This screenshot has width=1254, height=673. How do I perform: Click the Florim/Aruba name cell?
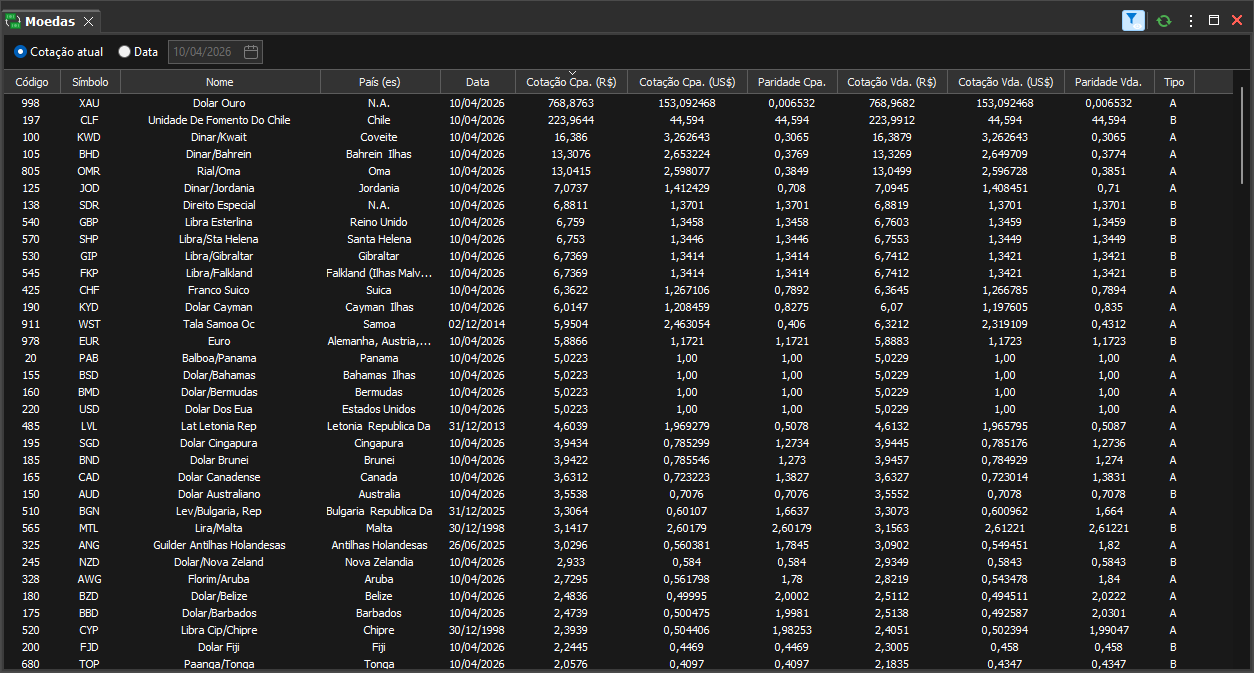[x=219, y=579]
